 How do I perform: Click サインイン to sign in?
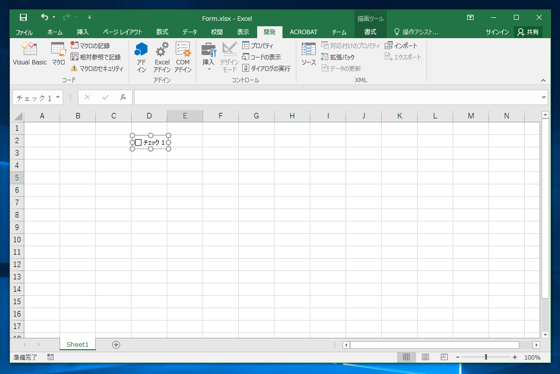498,32
